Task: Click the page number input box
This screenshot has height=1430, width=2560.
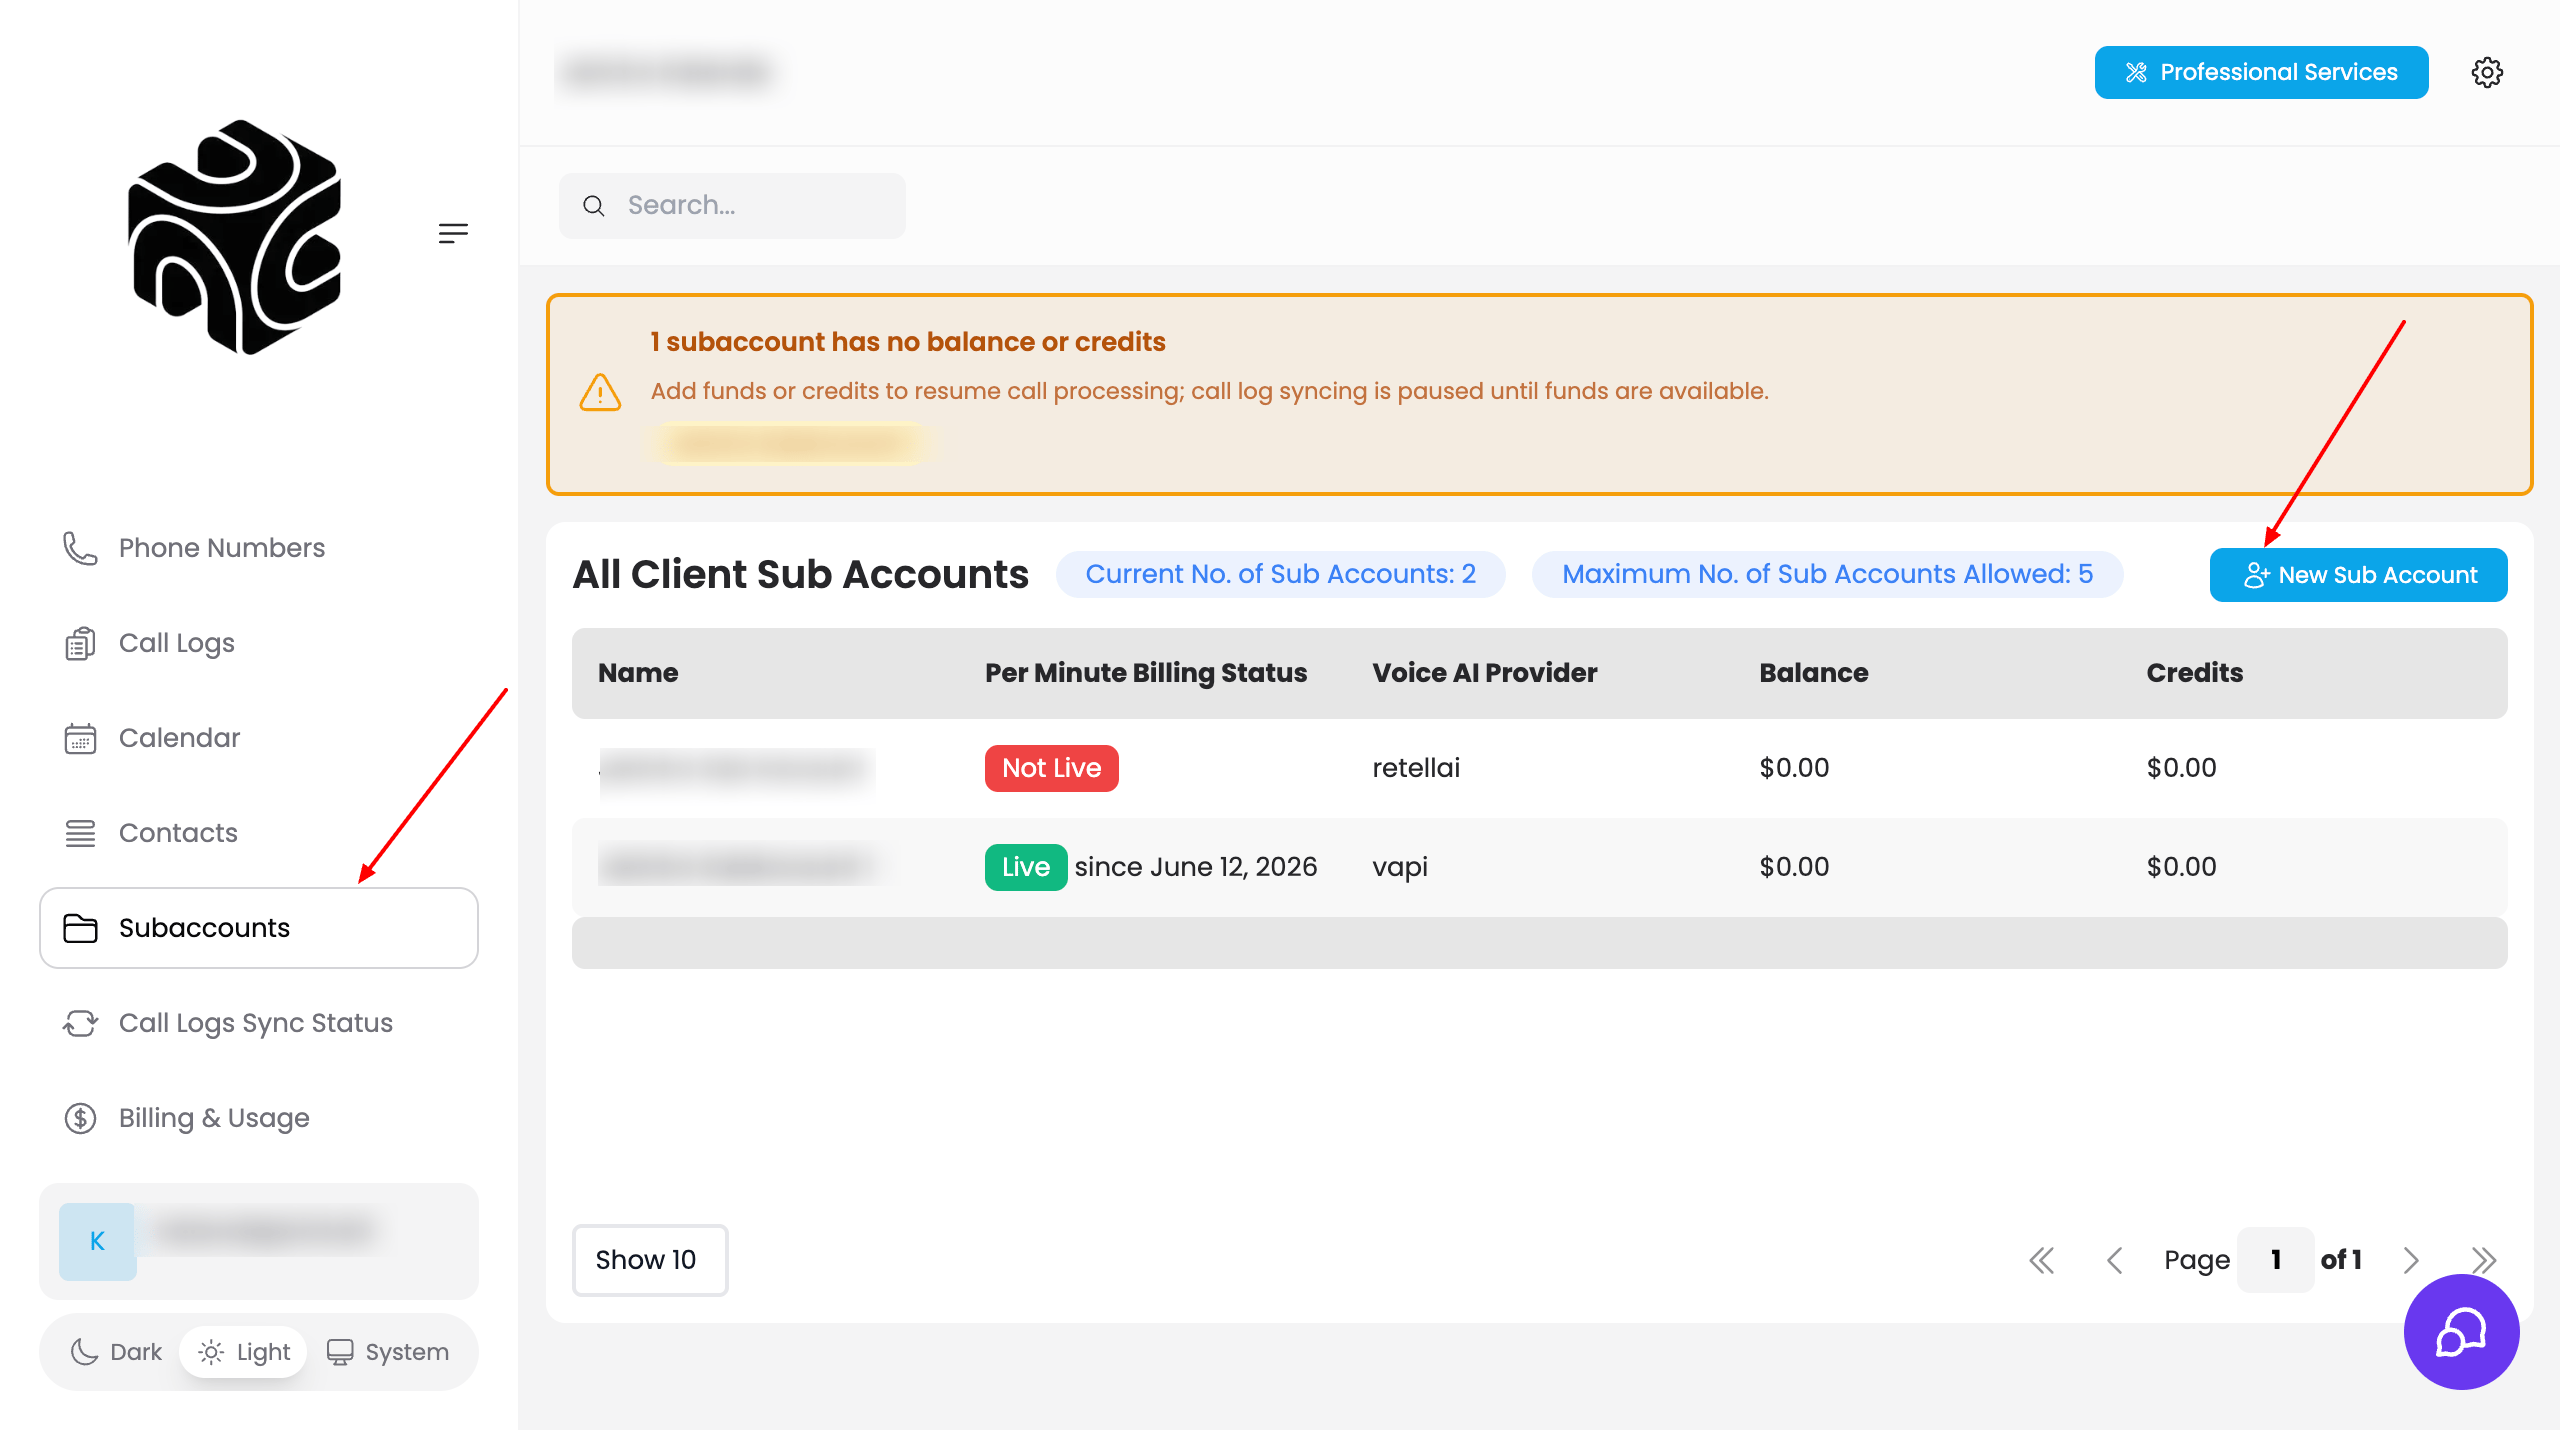Action: point(2275,1260)
